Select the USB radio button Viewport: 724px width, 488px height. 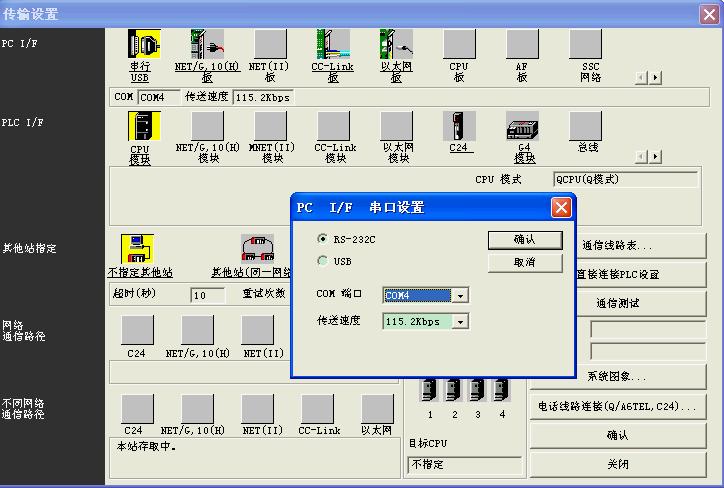322,261
